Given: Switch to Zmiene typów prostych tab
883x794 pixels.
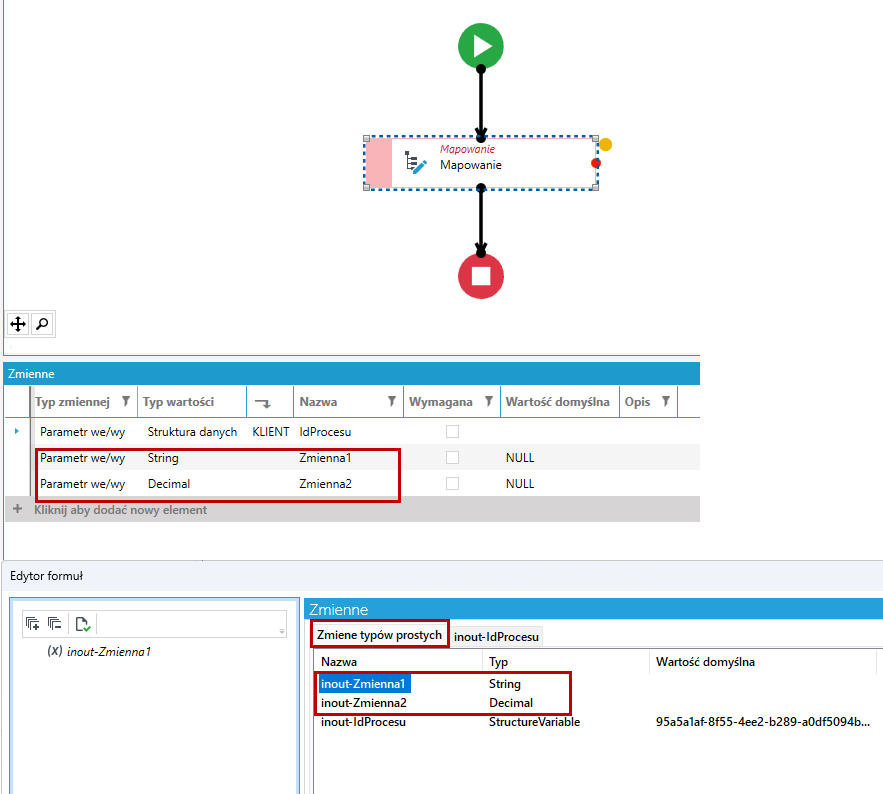Looking at the screenshot, I should click(380, 635).
